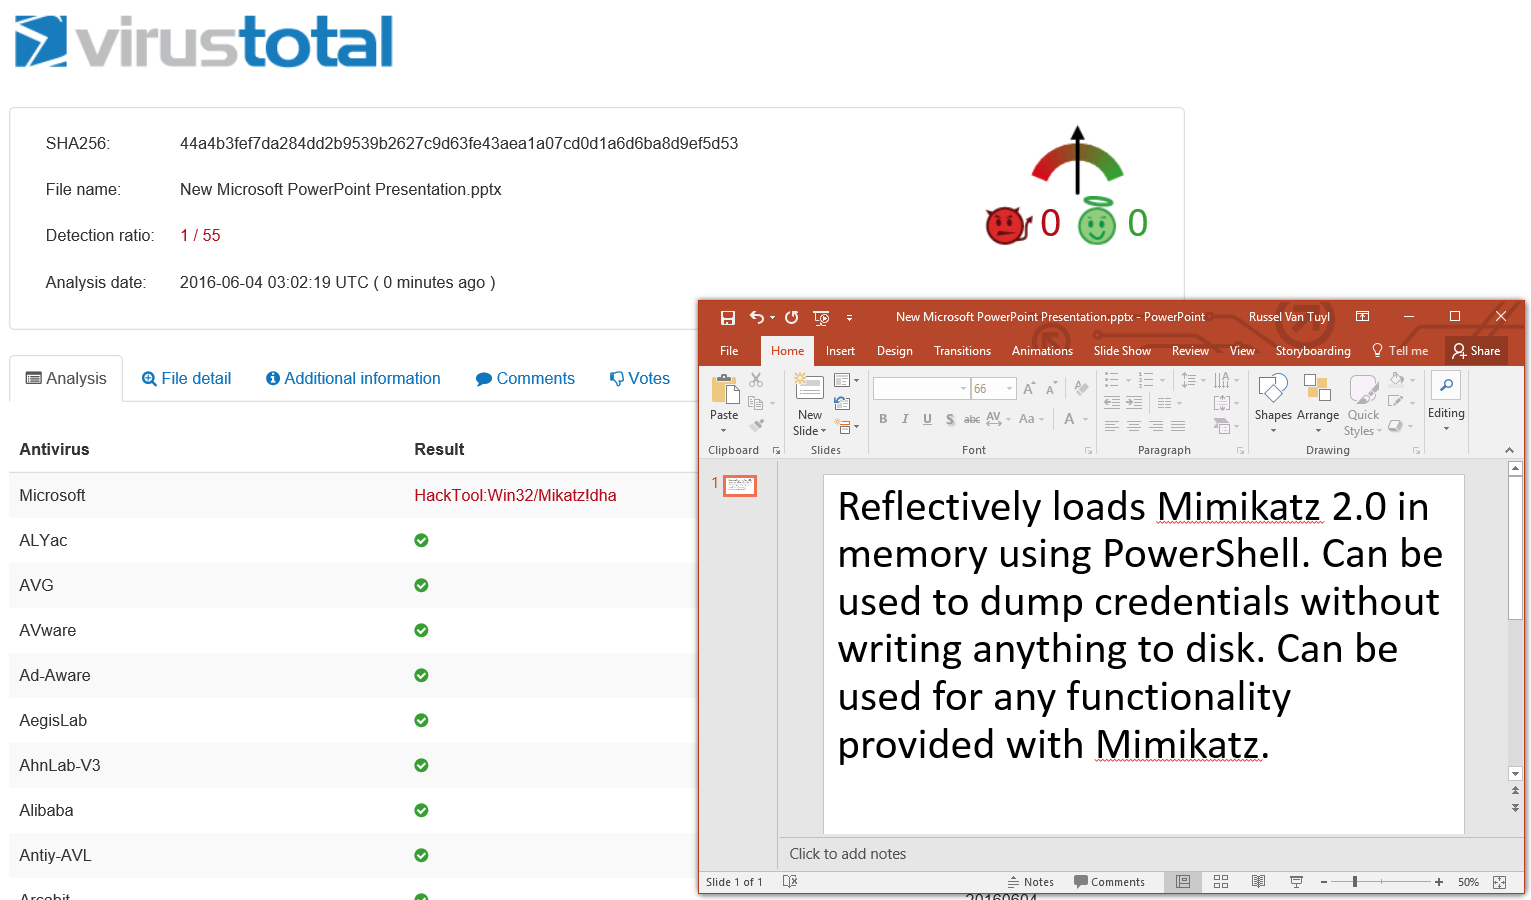The height and width of the screenshot is (900, 1531).
Task: Open ribbon display options icon
Action: point(1362,316)
